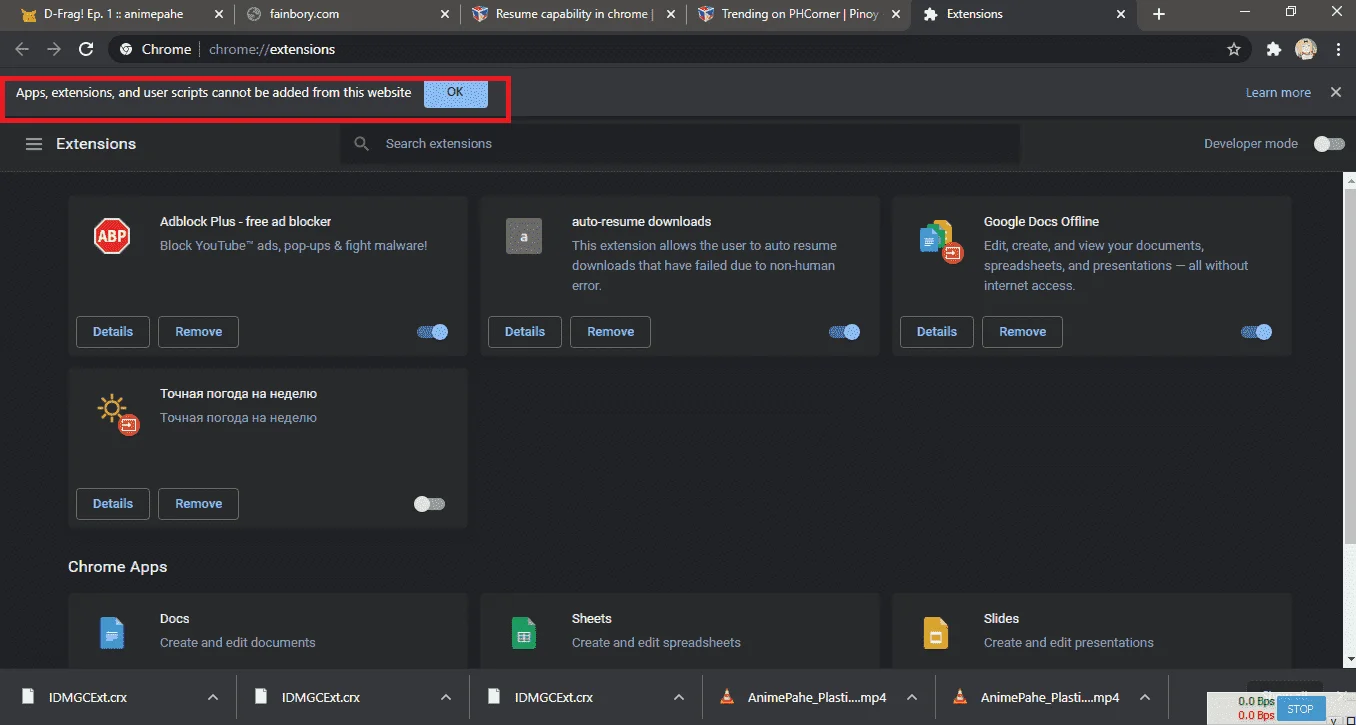Click the Extensions page title text
This screenshot has width=1356, height=725.
tap(96, 144)
